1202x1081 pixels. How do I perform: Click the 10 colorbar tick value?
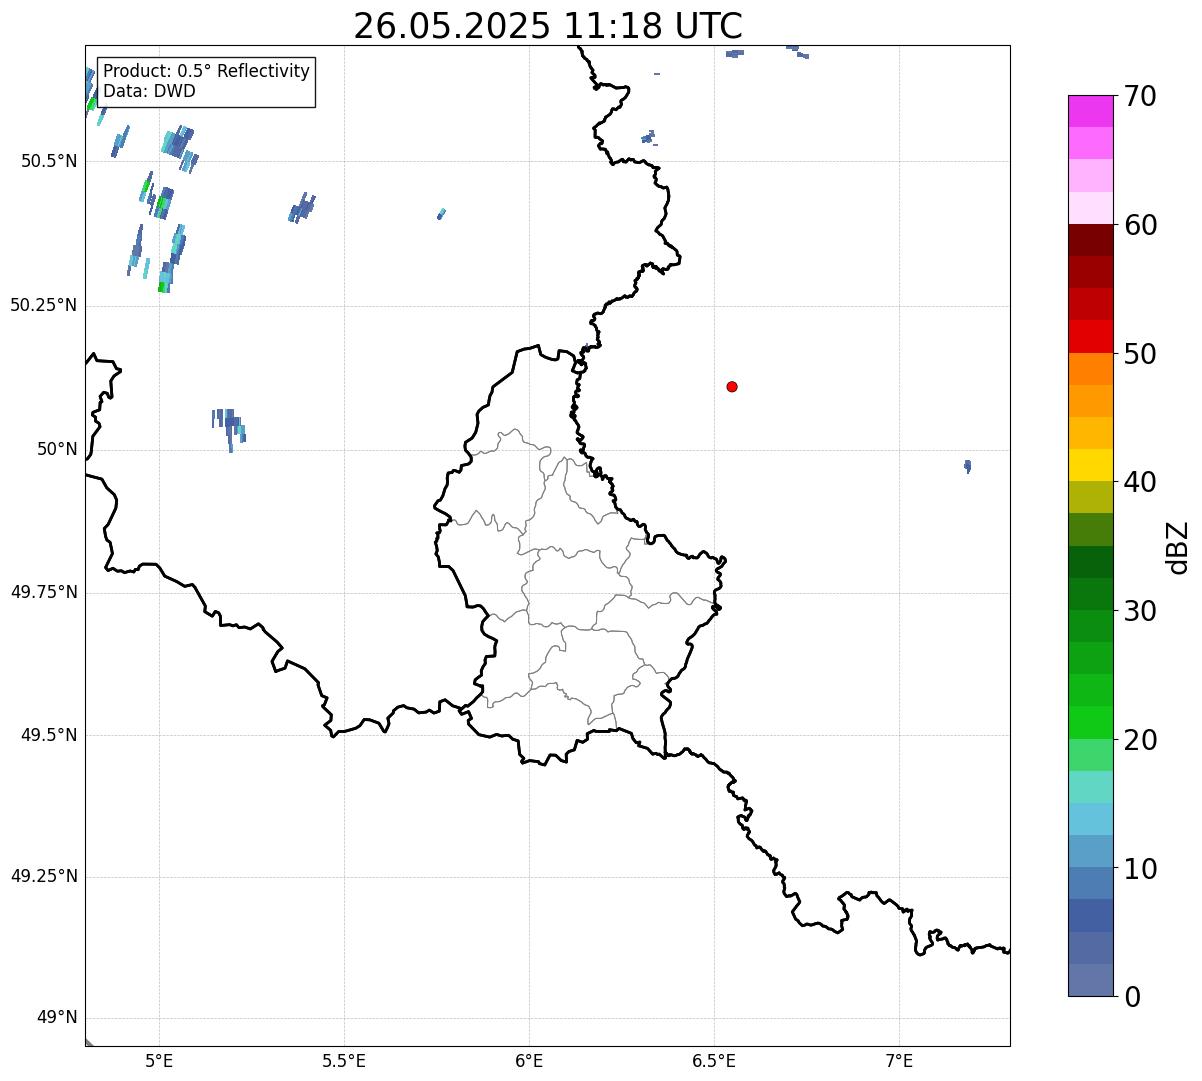1140,869
